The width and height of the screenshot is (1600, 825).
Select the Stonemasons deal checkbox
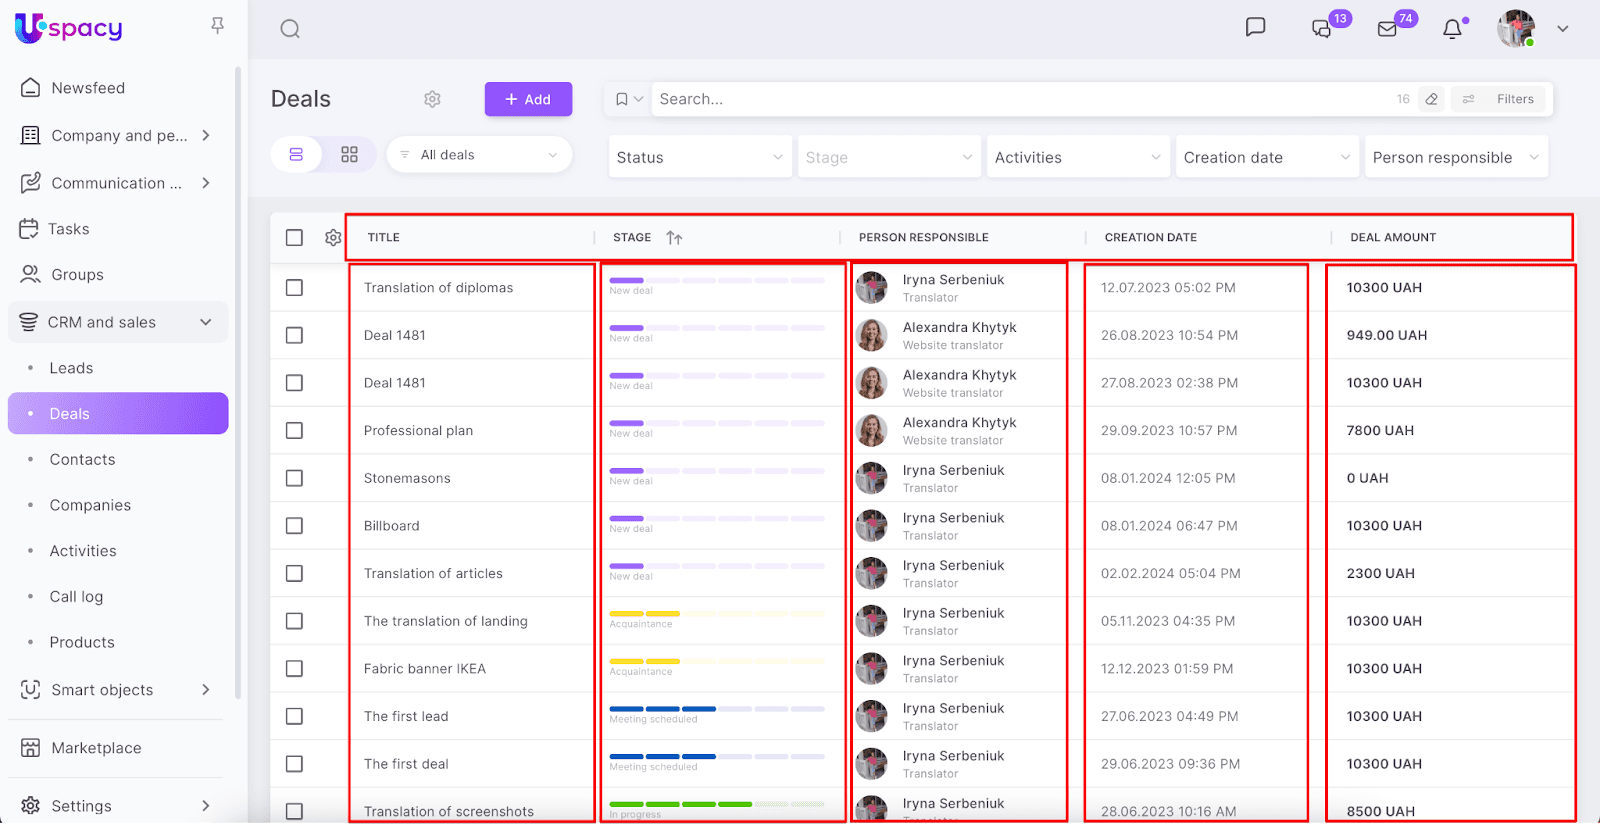point(294,478)
